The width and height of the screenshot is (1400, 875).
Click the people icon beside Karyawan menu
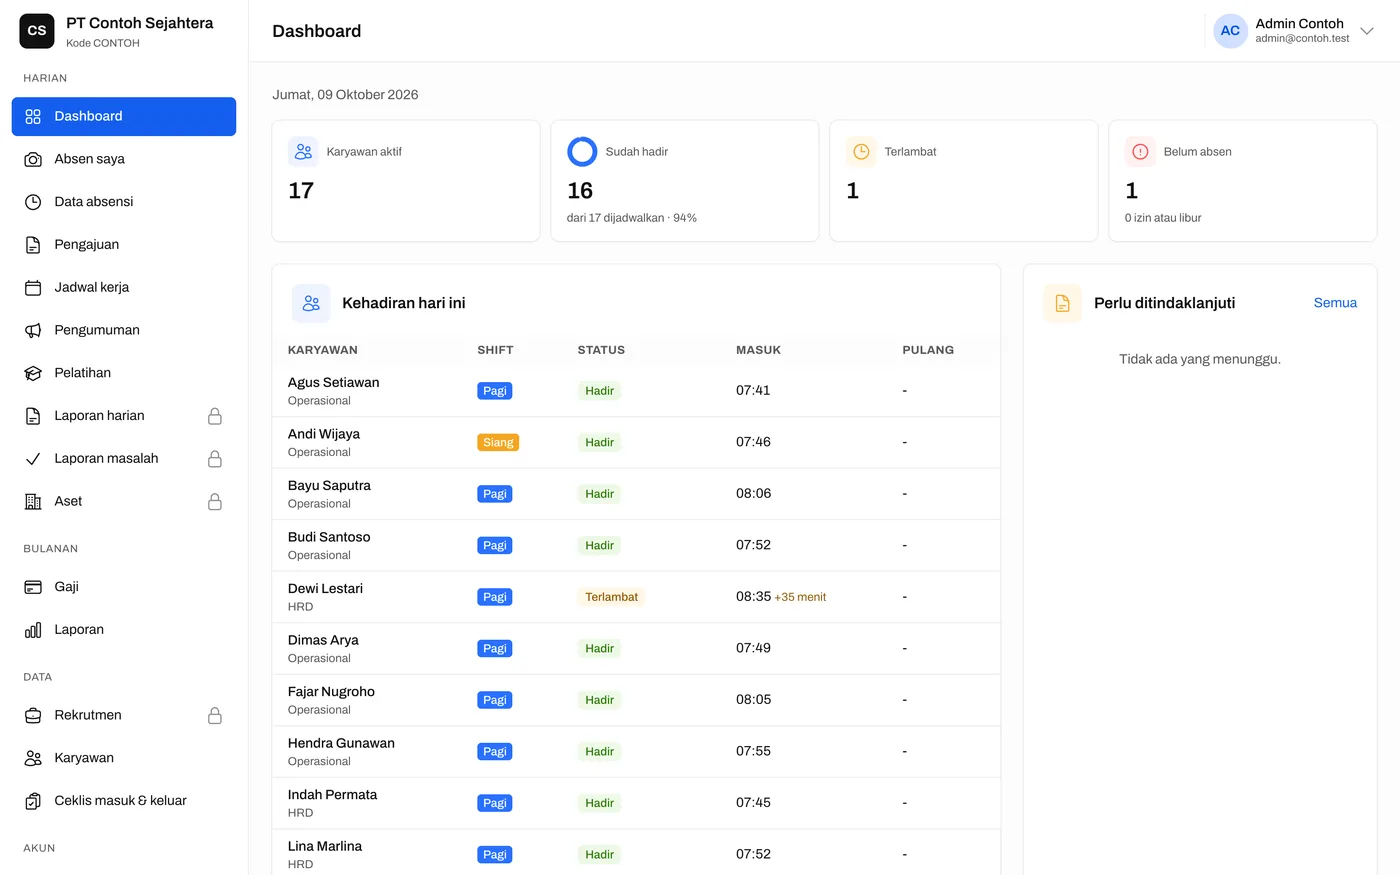pos(33,758)
